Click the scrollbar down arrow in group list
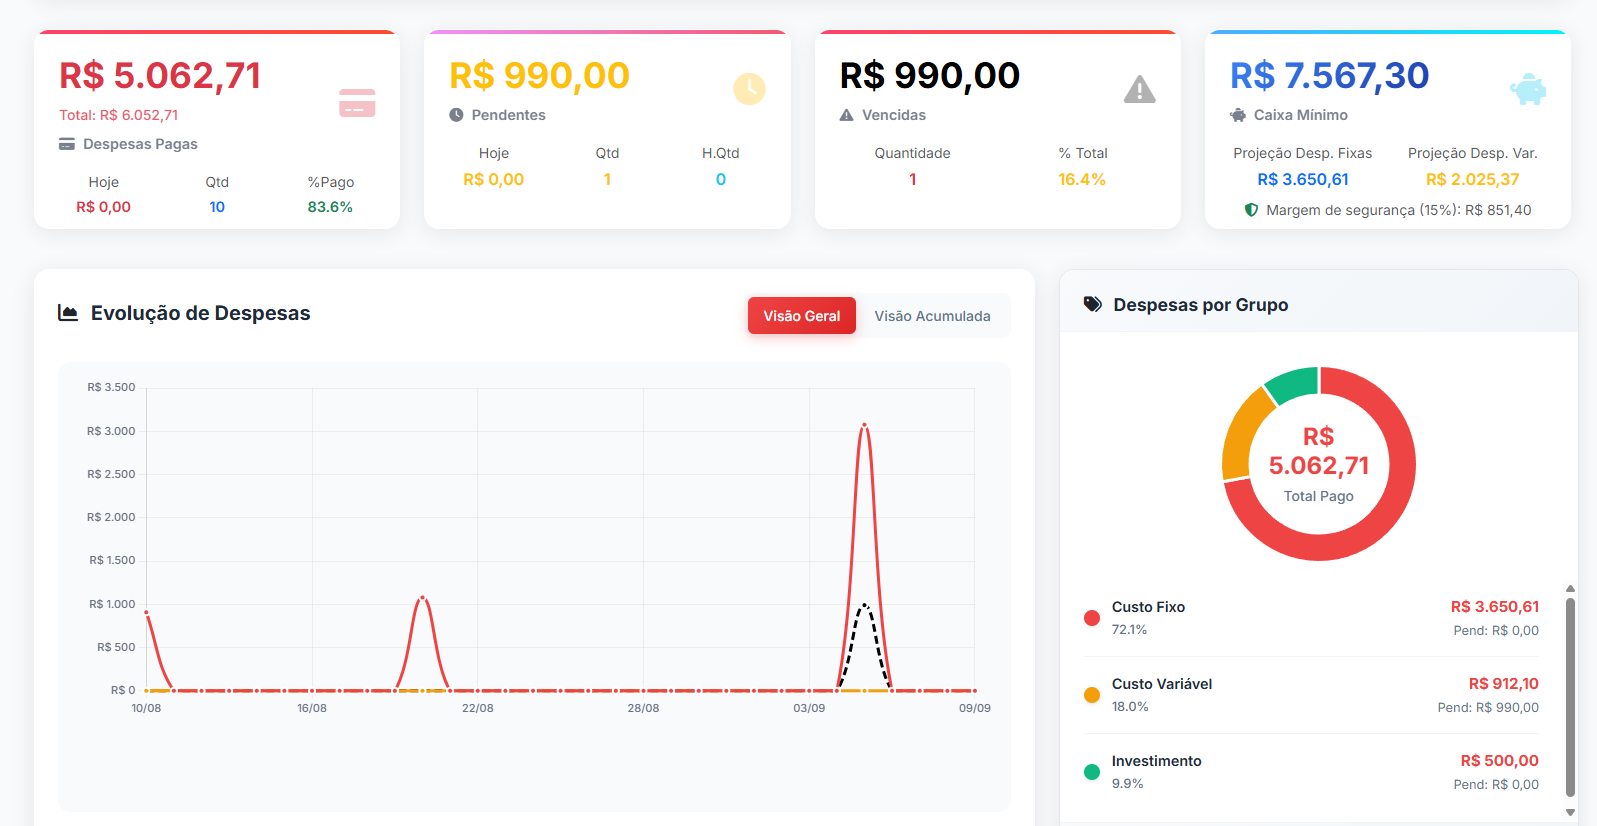 coord(1570,812)
